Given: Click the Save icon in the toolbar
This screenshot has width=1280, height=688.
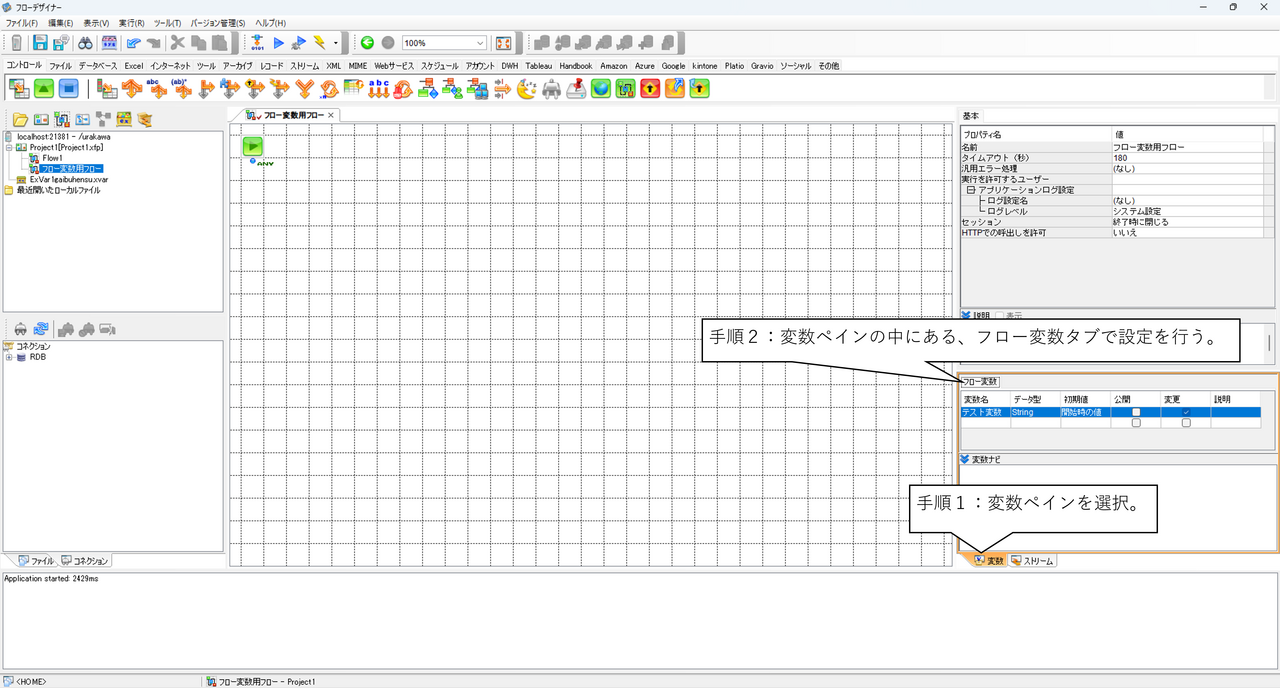Looking at the screenshot, I should (41, 43).
